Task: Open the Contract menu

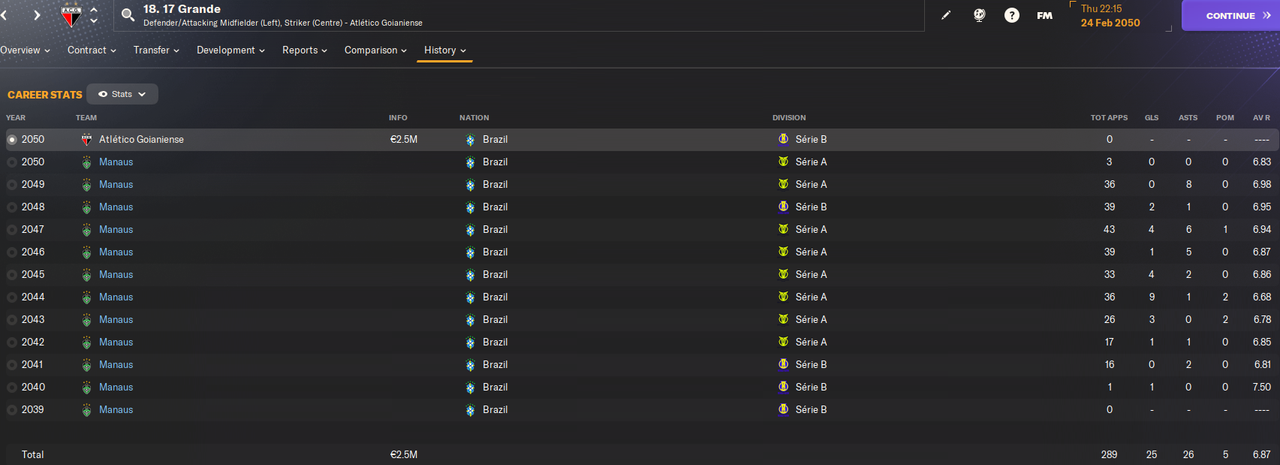Action: click(92, 50)
